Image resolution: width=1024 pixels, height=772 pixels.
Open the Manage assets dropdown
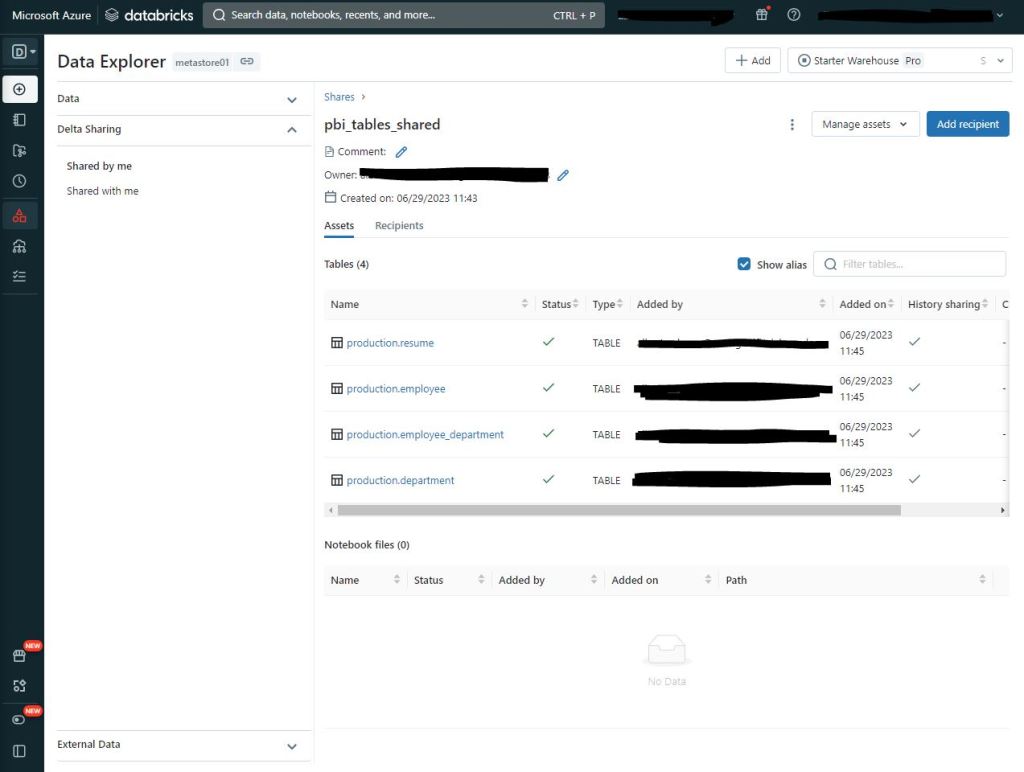(x=865, y=125)
